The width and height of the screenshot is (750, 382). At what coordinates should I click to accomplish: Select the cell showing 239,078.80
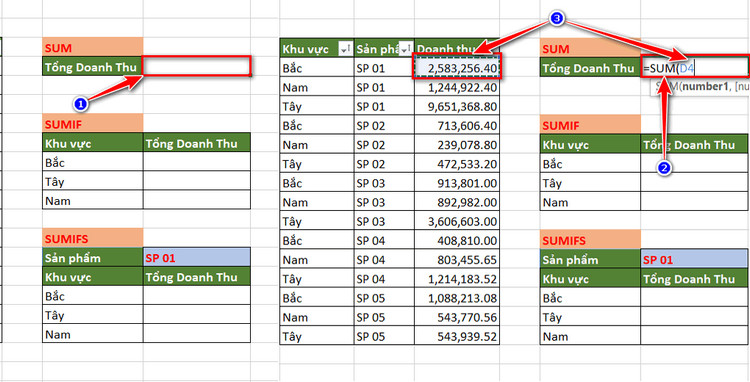pos(457,145)
